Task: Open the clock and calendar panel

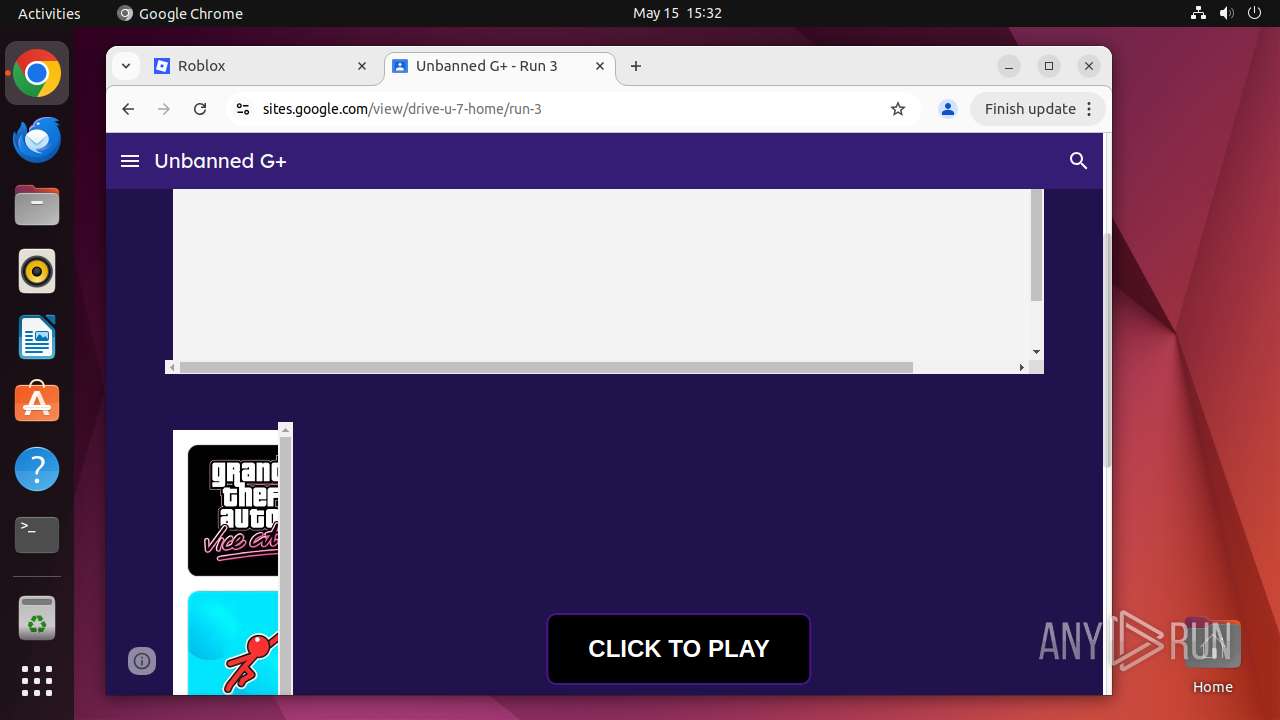Action: [677, 13]
